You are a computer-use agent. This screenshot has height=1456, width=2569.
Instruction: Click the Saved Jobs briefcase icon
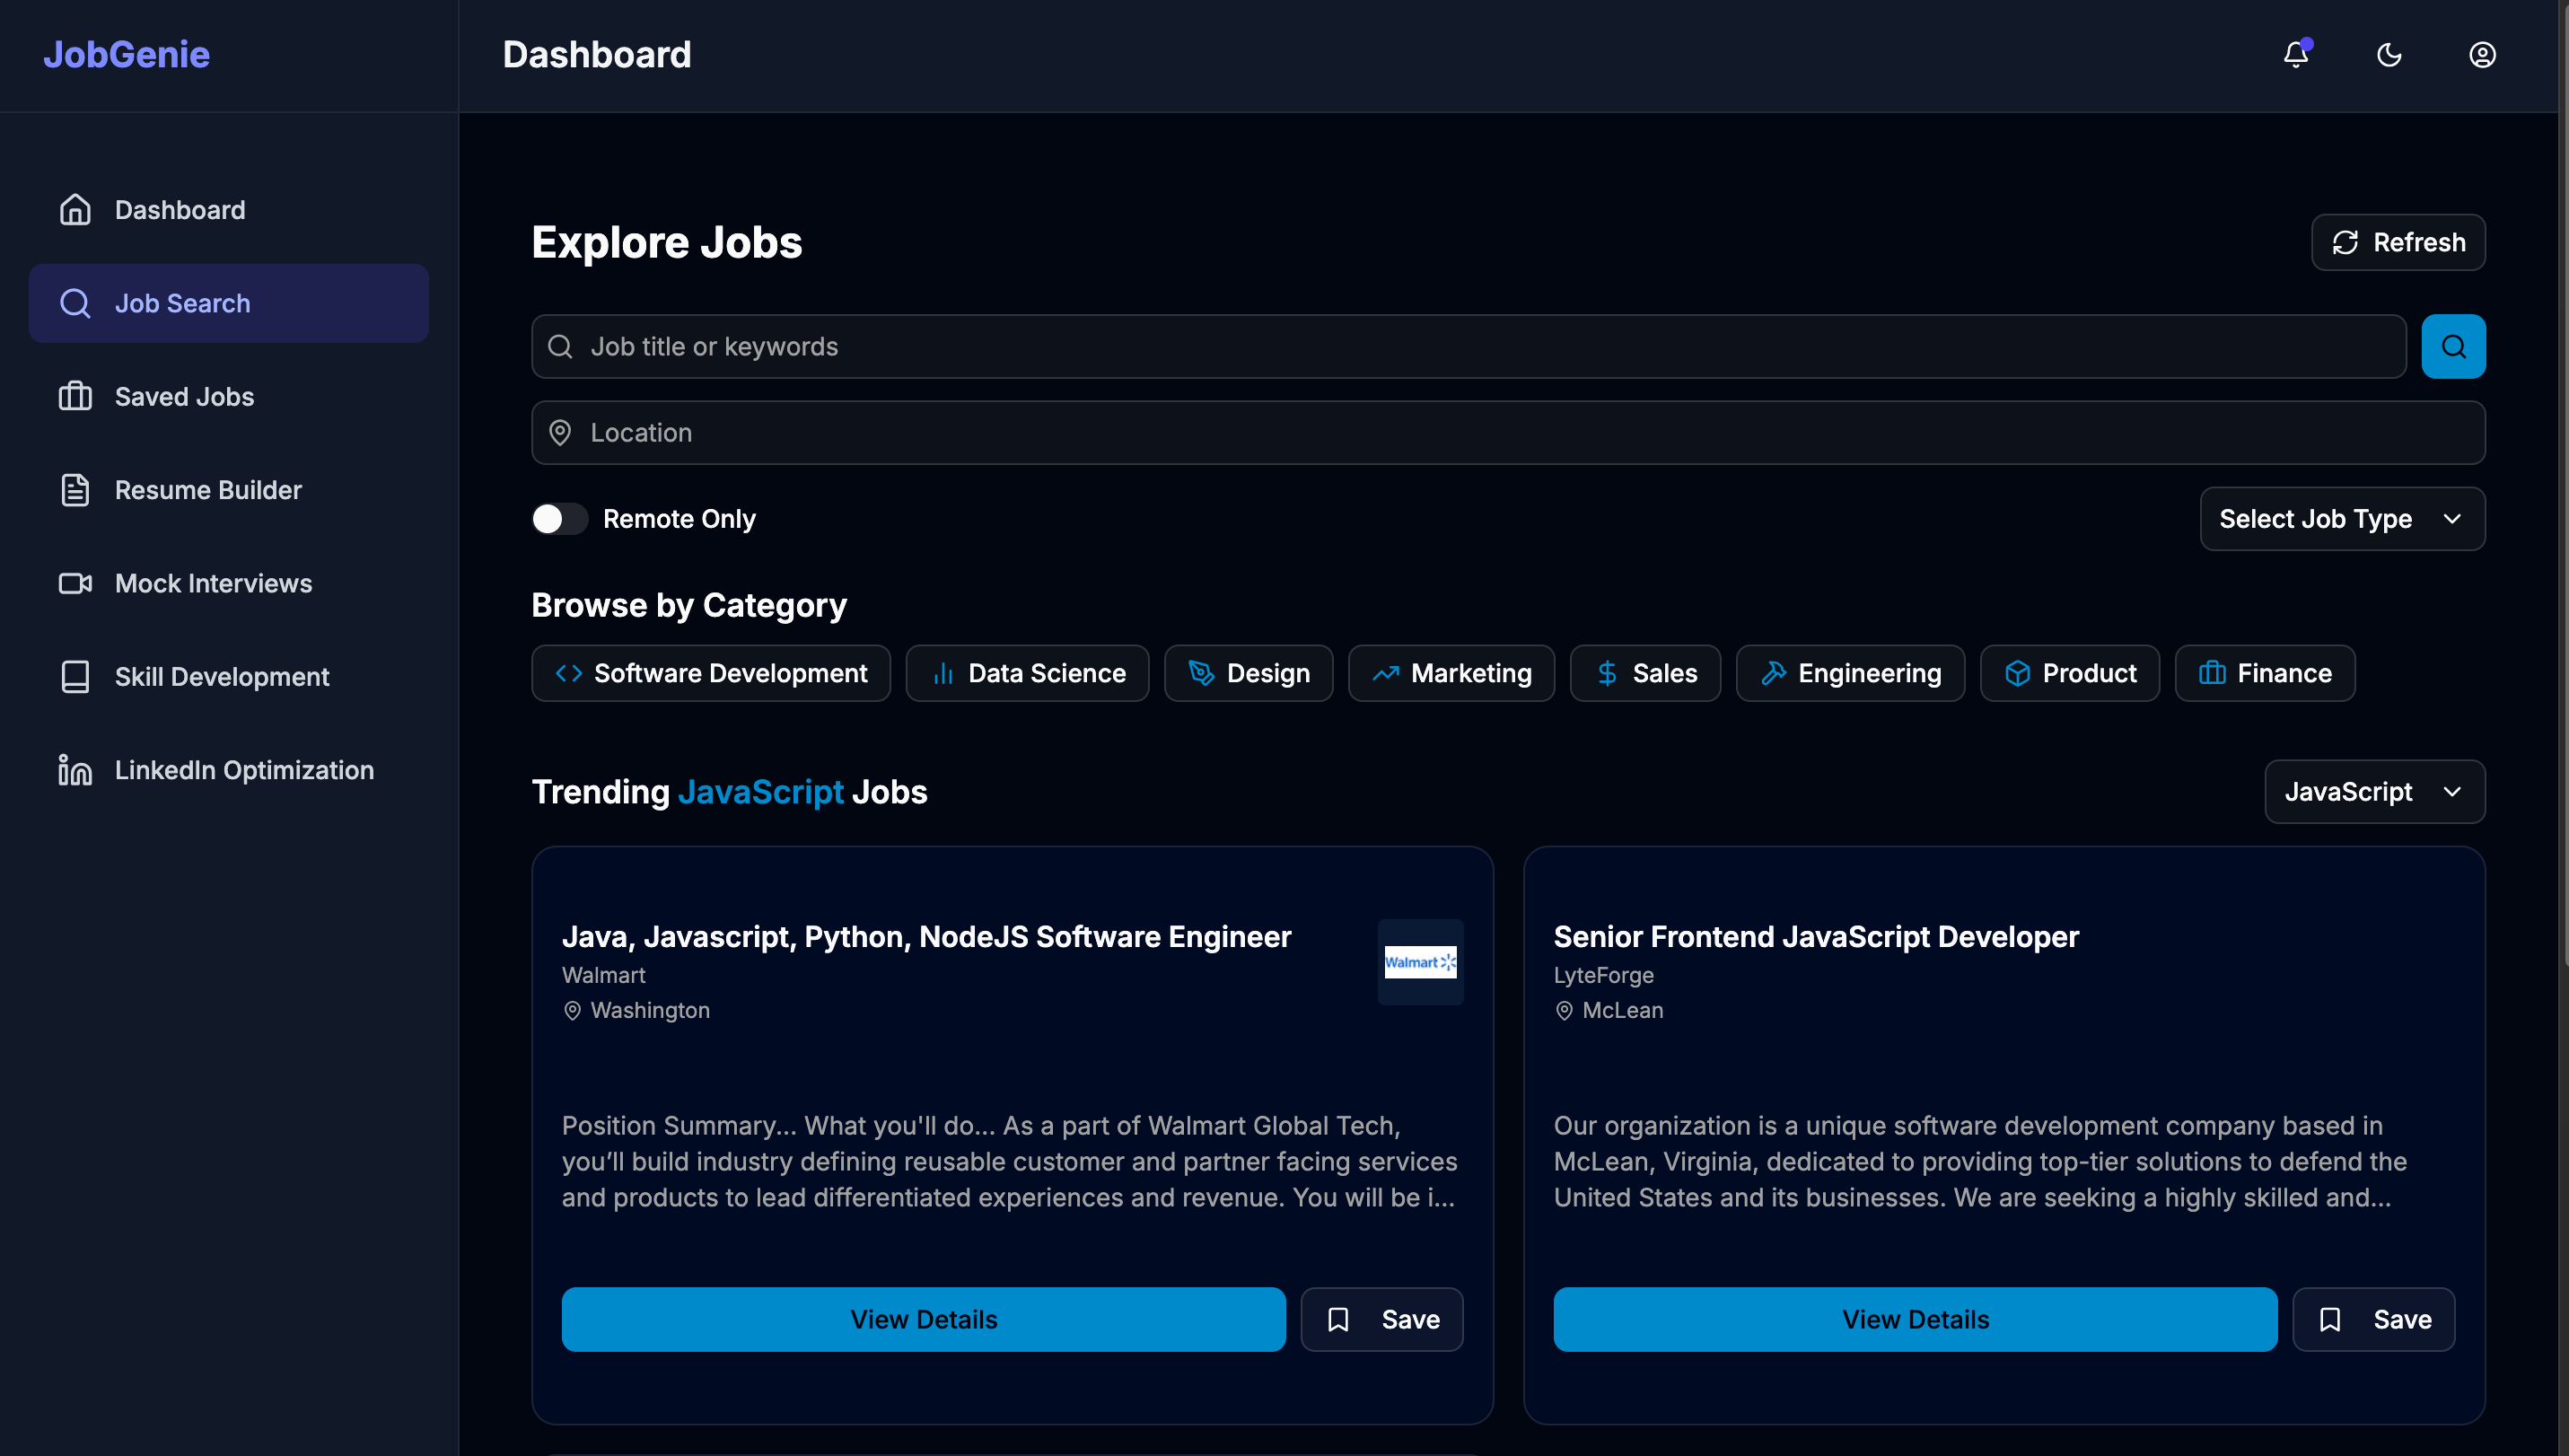[x=76, y=396]
